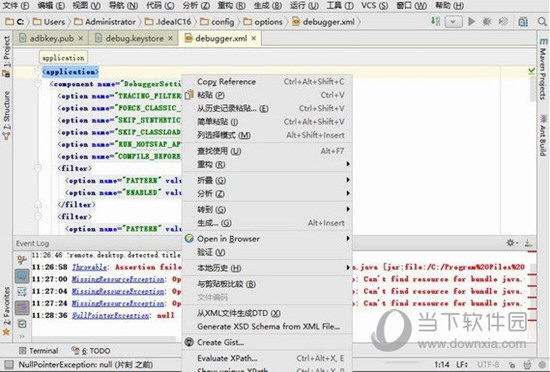Screen dimensions: 550x372
Task: Click mark-all-as-read check icon in Event Log
Action: pyautogui.click(x=22, y=324)
